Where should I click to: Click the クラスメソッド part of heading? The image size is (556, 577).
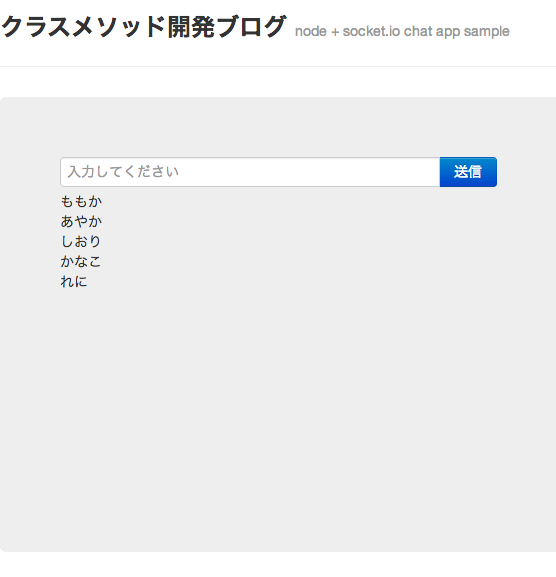click(84, 27)
